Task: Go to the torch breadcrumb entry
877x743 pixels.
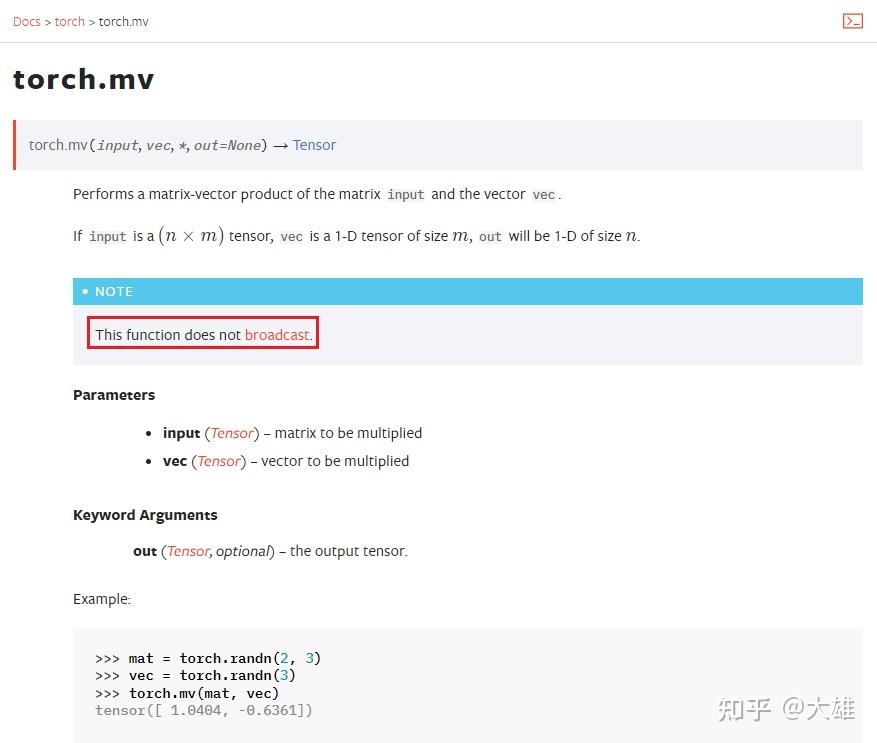Action: click(69, 21)
